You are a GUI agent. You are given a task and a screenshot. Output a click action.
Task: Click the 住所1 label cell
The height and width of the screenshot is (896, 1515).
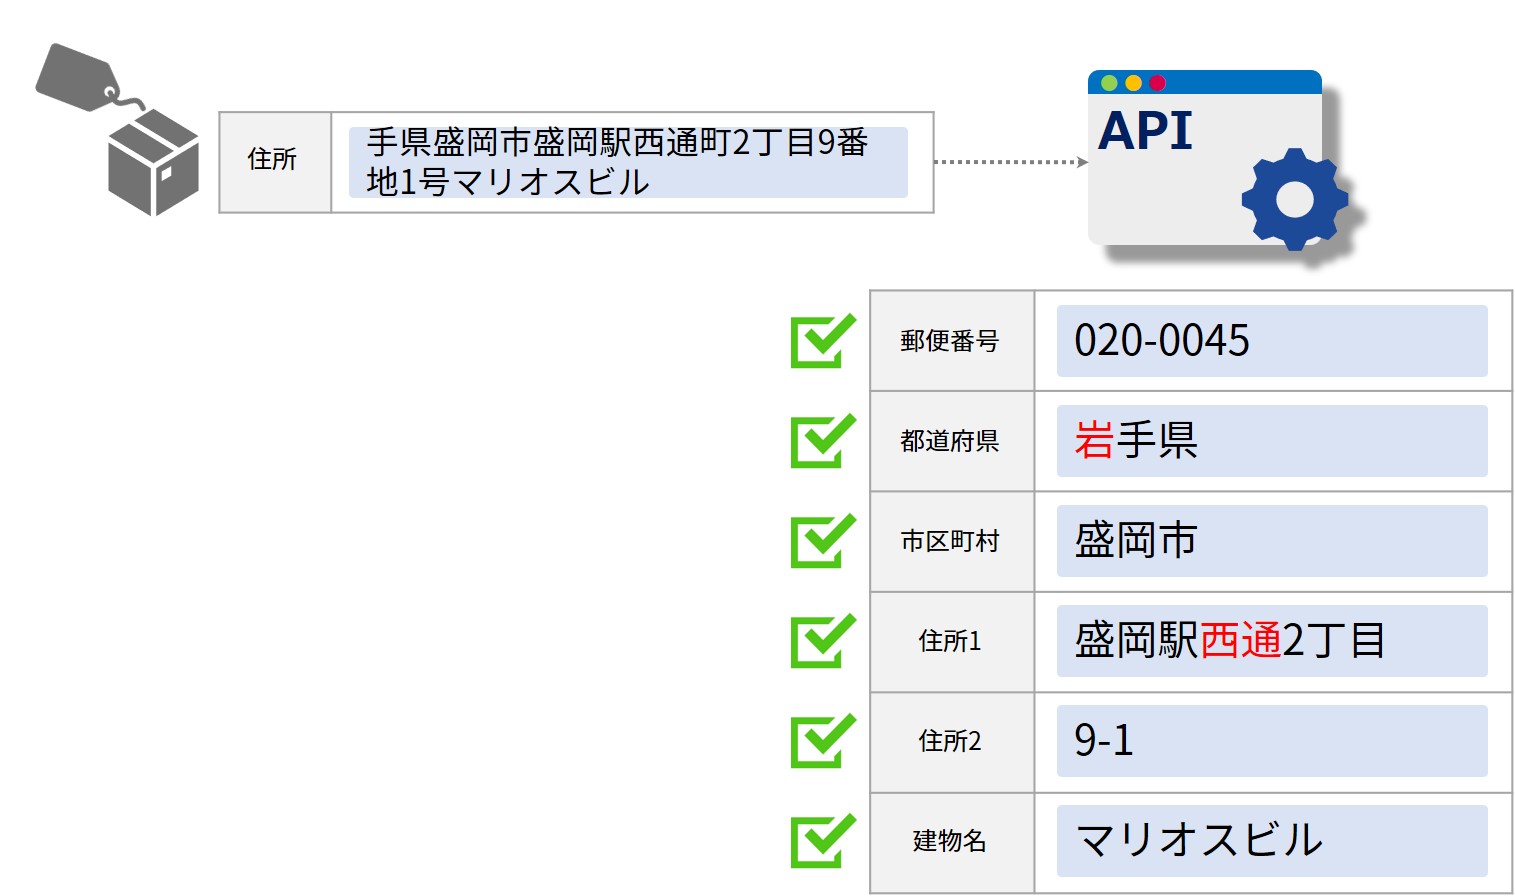click(x=952, y=641)
